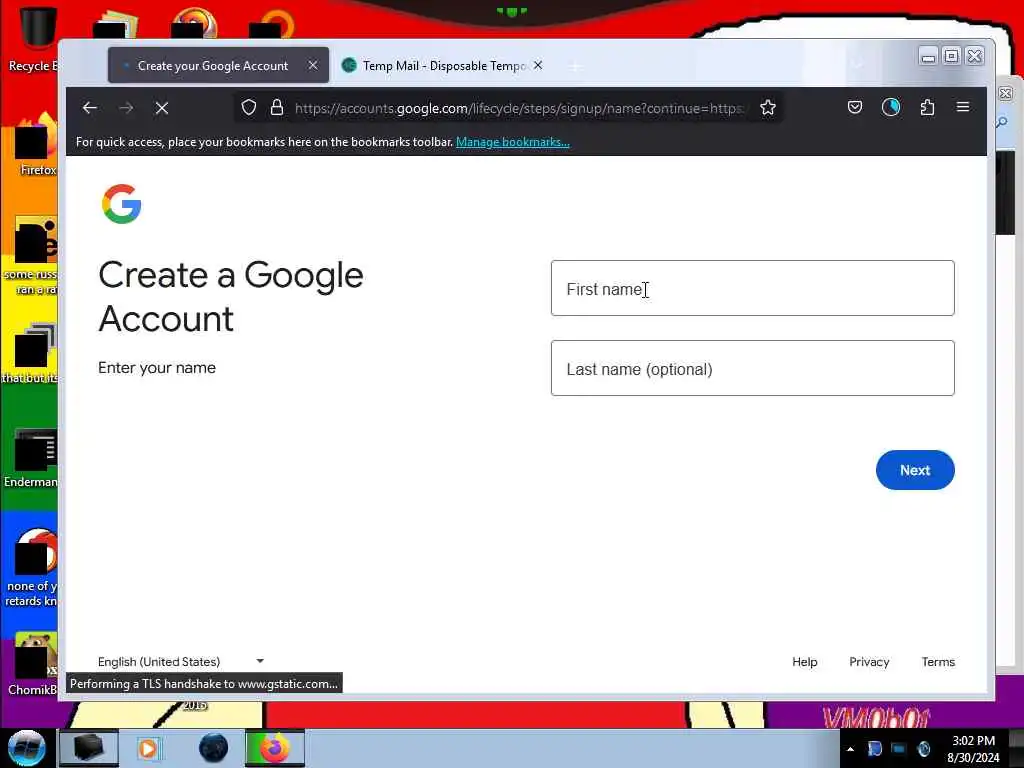Image resolution: width=1024 pixels, height=768 pixels.
Task: Select the Firefox desktop shortcut
Action: pyautogui.click(x=35, y=145)
